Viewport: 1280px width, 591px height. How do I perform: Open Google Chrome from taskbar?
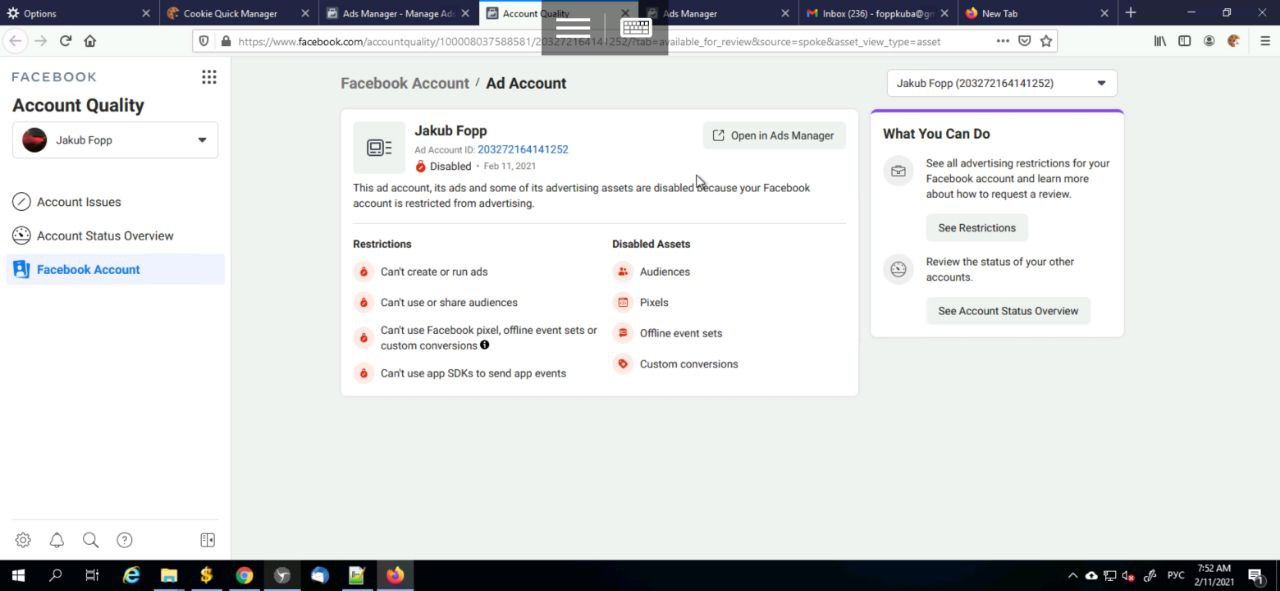(x=244, y=575)
